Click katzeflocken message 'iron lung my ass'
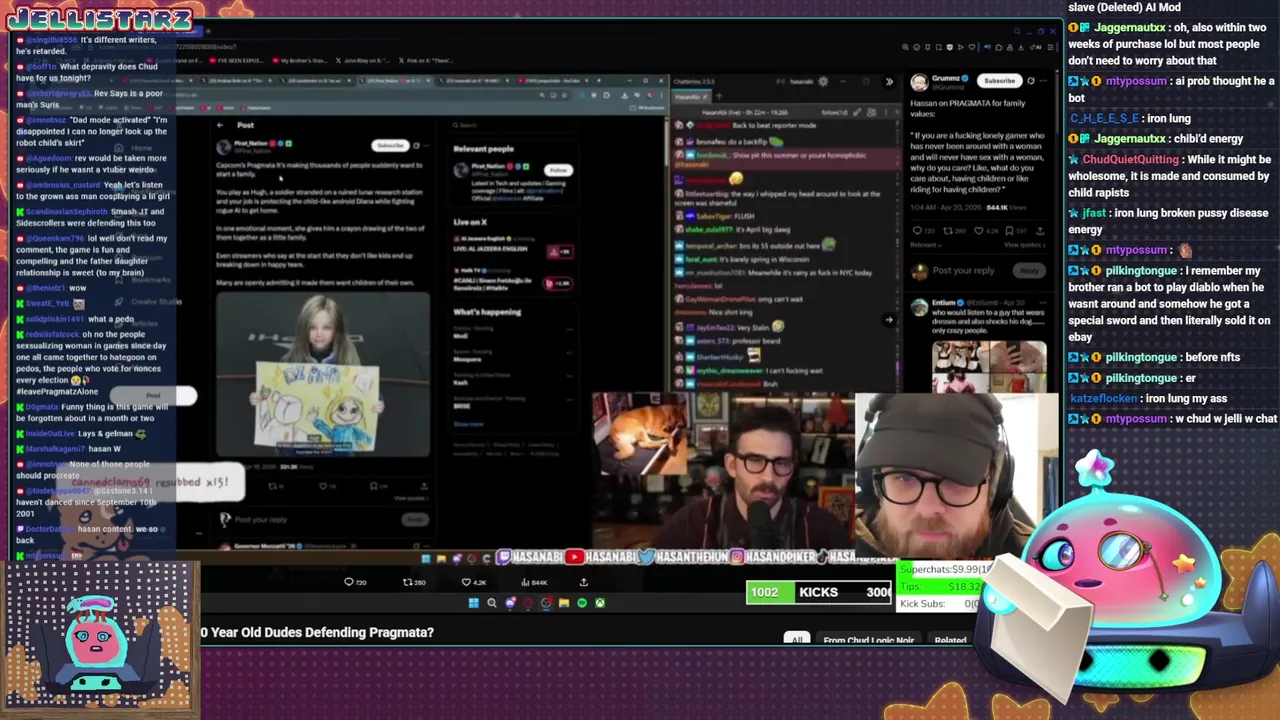 tap(1149, 398)
